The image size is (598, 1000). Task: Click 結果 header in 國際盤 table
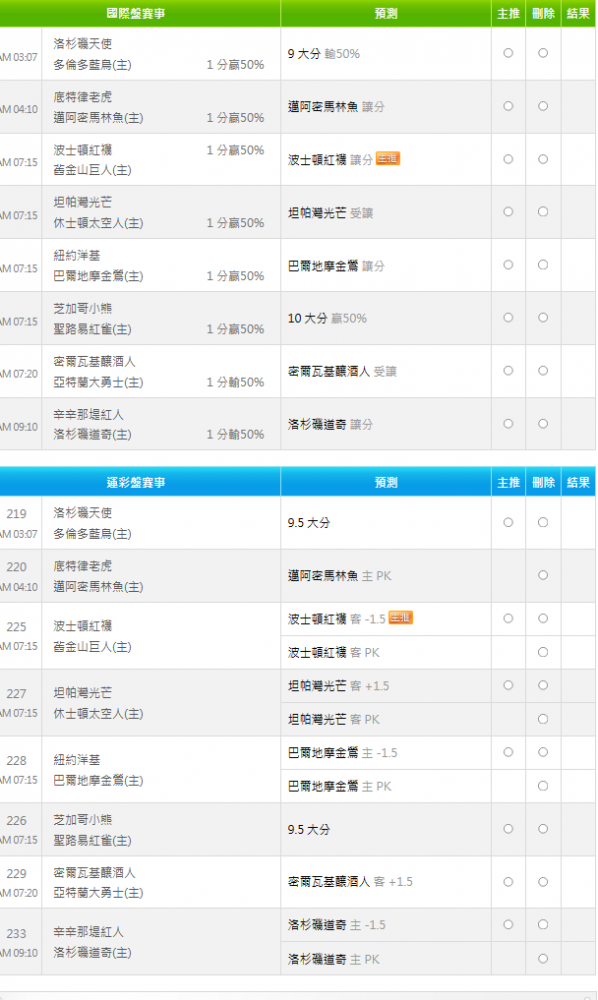coord(578,13)
